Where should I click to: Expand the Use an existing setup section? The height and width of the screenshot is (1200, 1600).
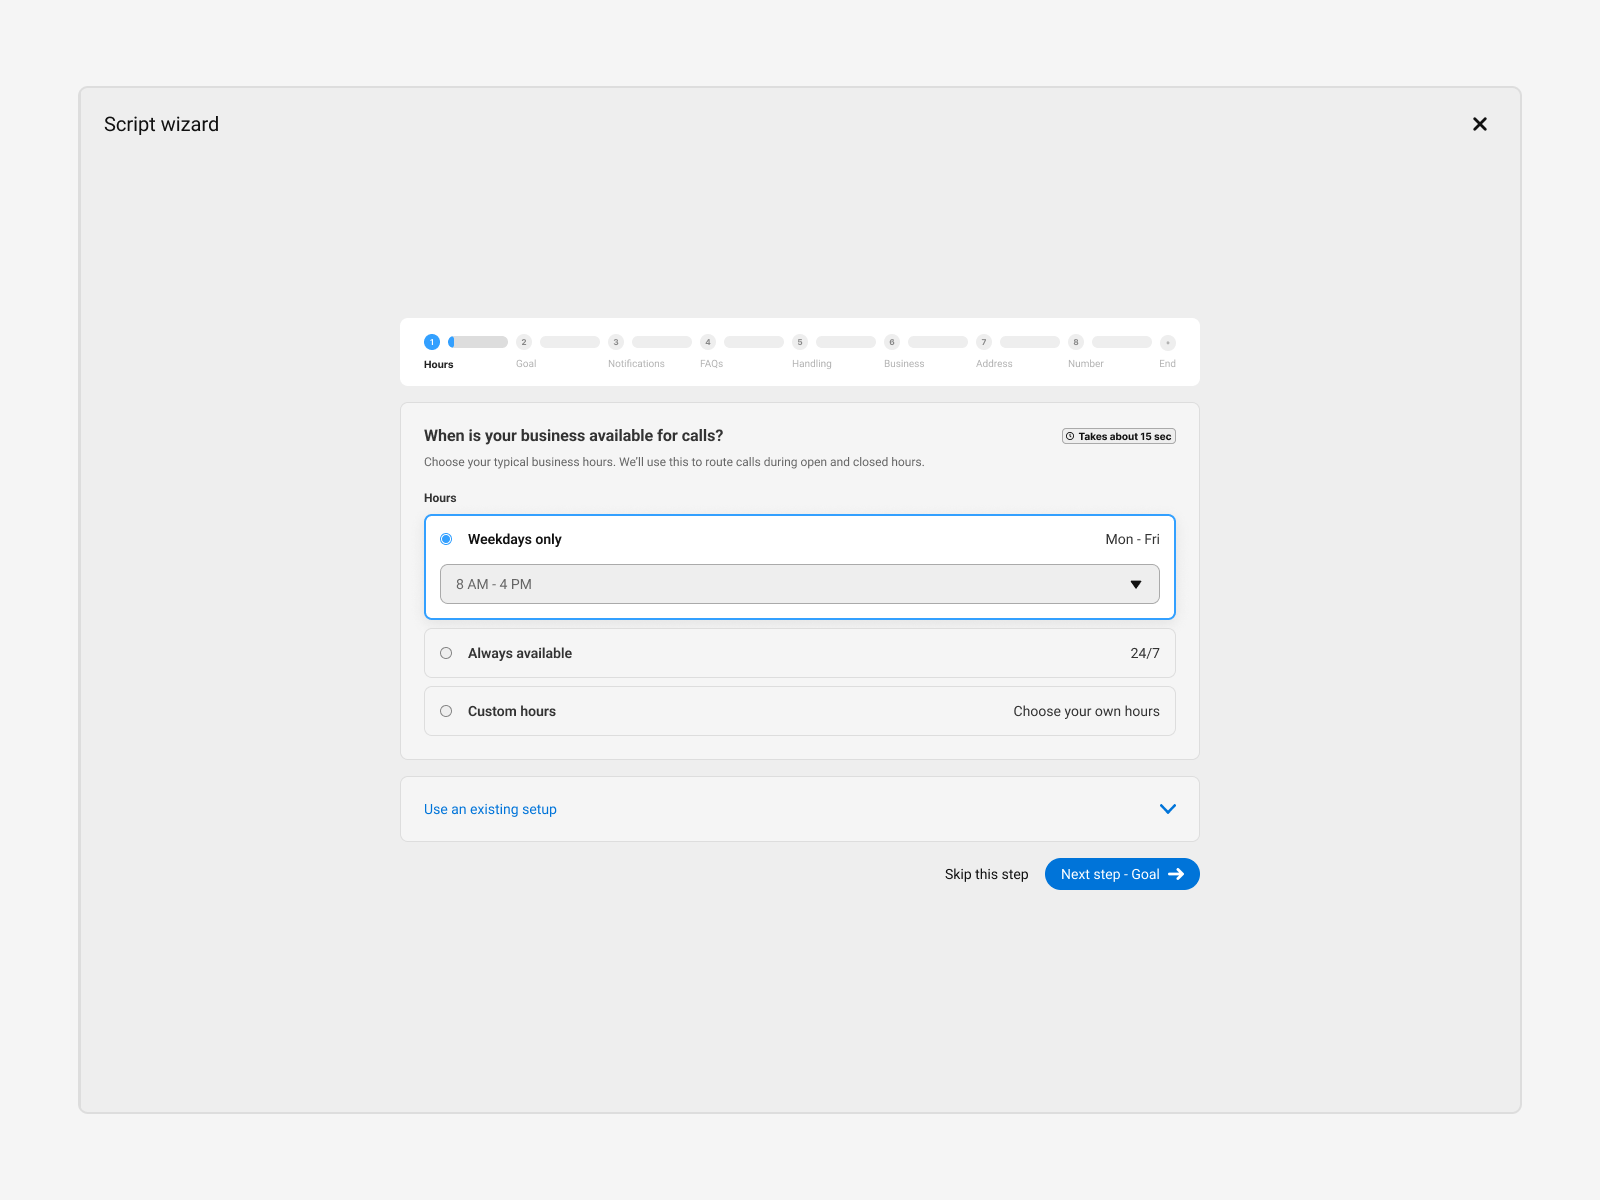point(800,809)
